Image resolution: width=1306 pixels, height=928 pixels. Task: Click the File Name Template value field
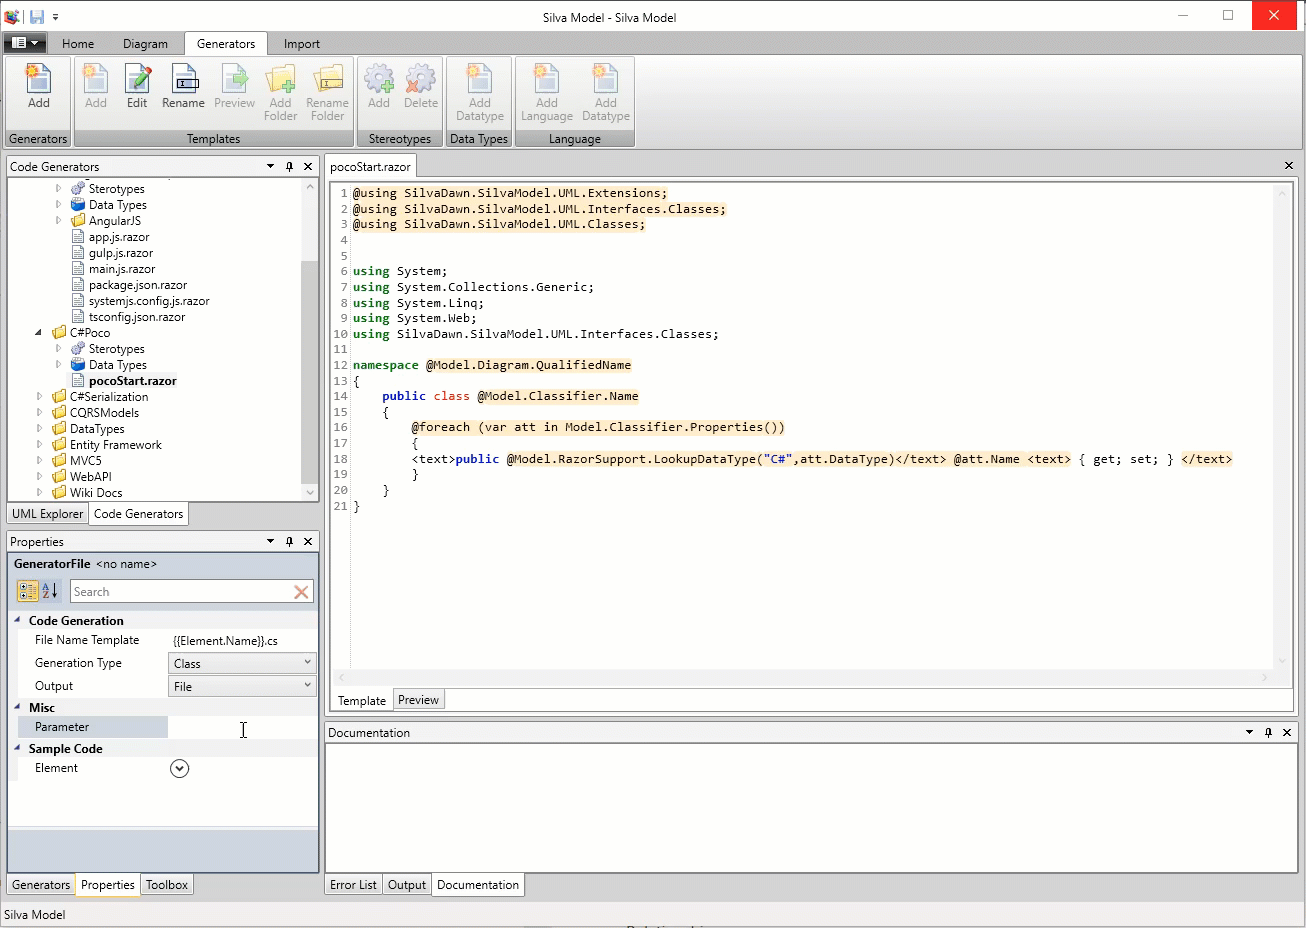pyautogui.click(x=243, y=640)
